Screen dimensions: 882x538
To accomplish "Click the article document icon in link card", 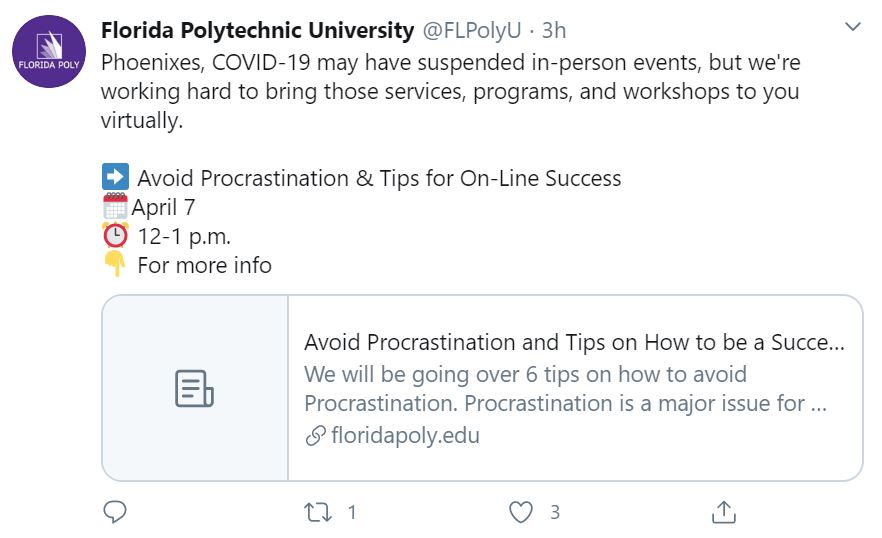I will (x=194, y=388).
